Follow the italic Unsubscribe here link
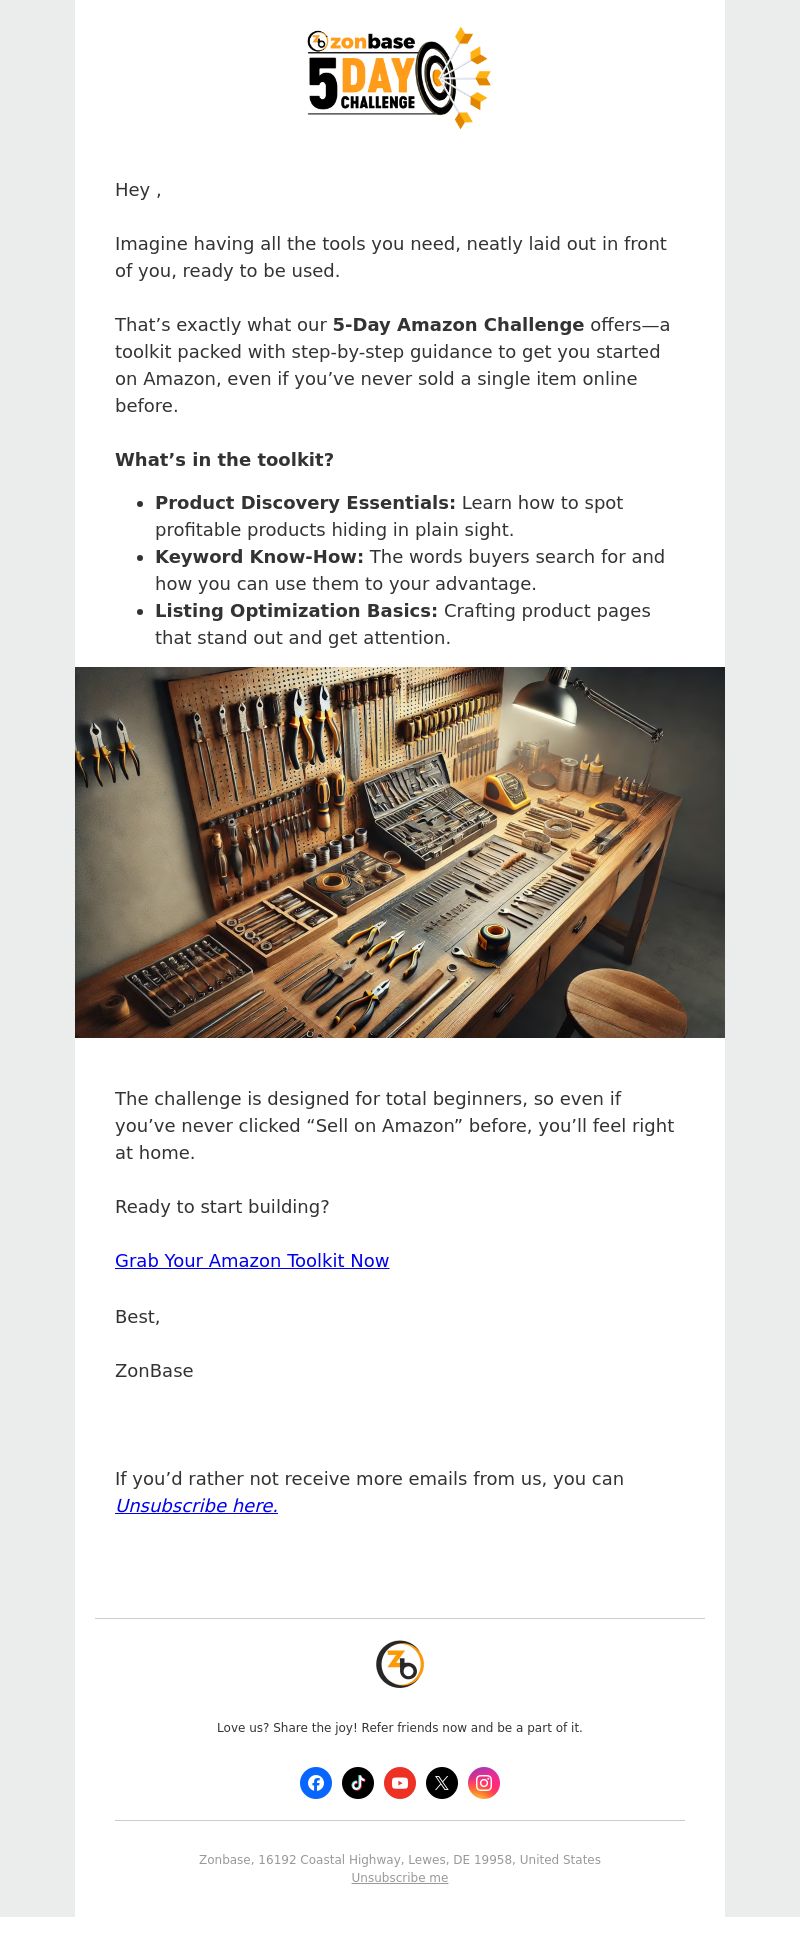This screenshot has width=800, height=1937. tap(196, 1505)
